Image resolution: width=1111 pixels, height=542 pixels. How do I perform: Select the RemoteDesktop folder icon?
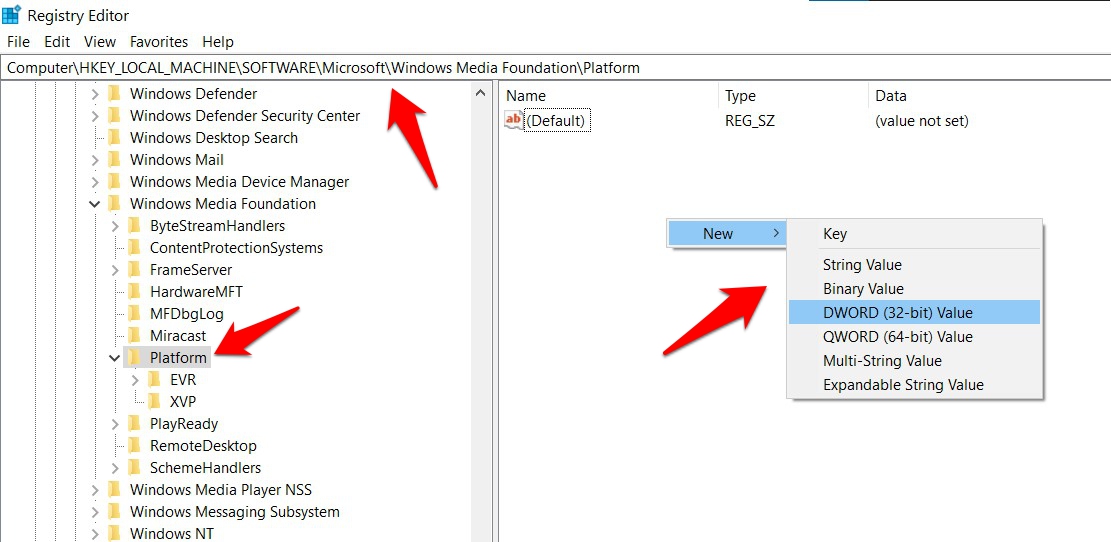134,446
